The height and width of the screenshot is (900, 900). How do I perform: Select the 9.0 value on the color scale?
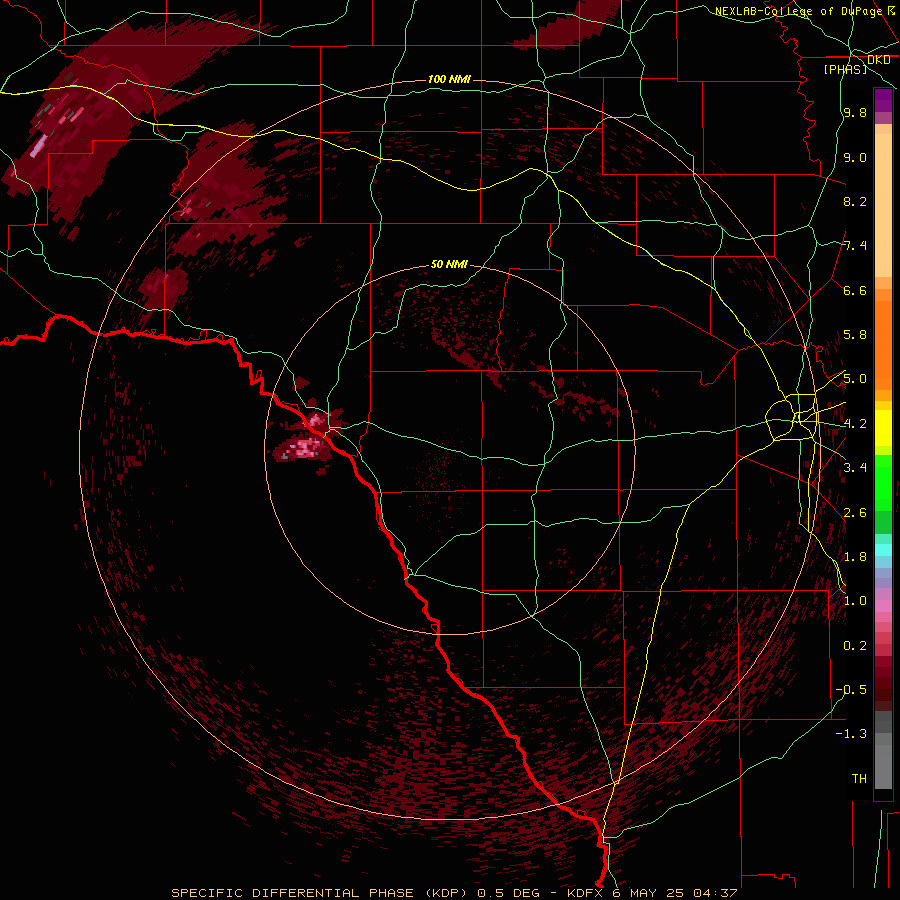(855, 157)
